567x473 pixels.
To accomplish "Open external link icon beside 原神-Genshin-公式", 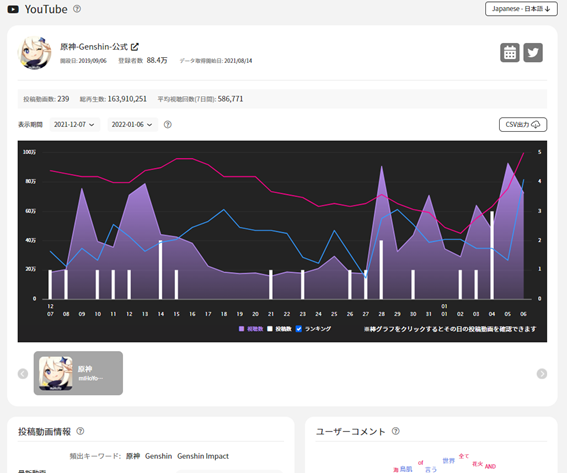I will click(135, 47).
